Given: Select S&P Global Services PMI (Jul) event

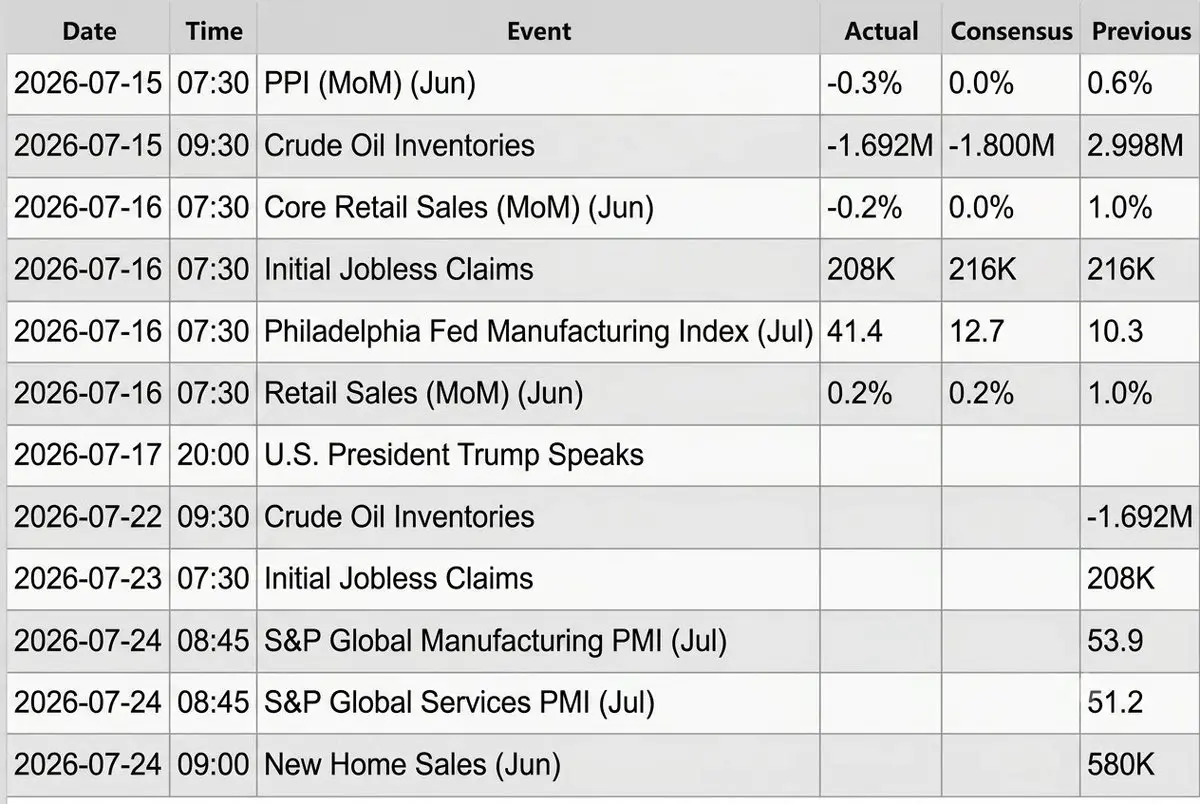Looking at the screenshot, I should point(459,703).
